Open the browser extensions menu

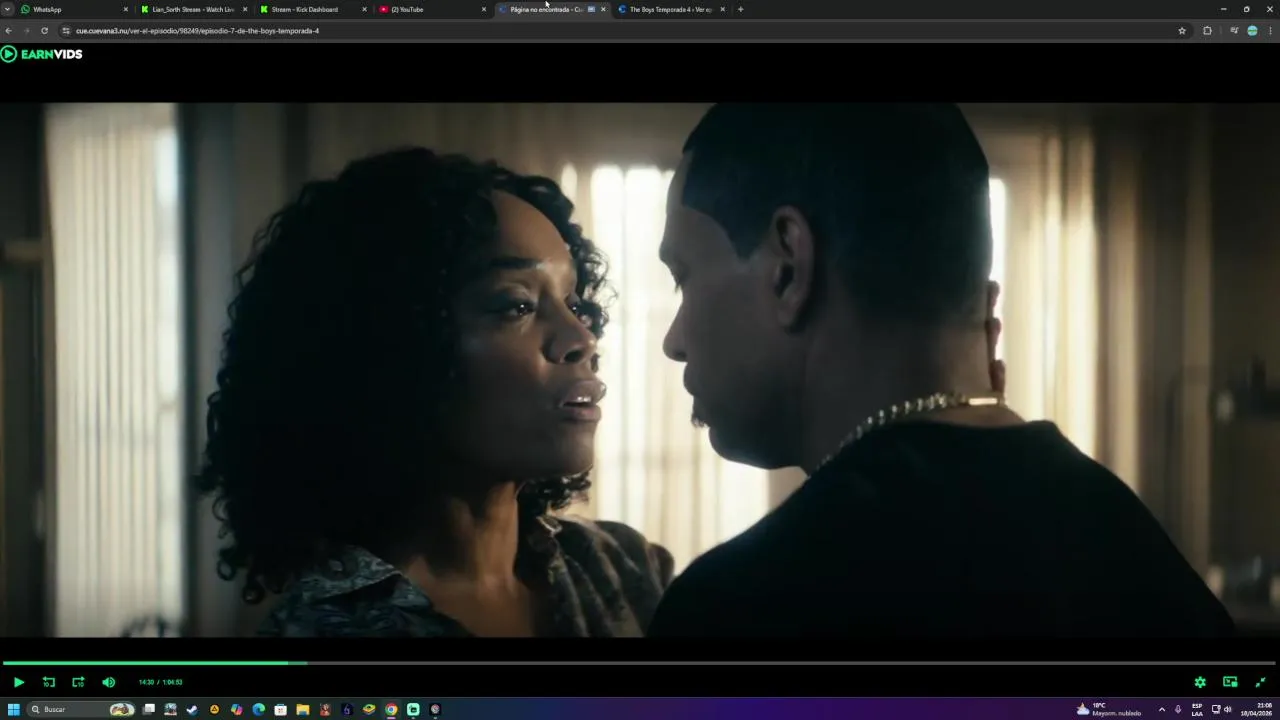pyautogui.click(x=1207, y=31)
